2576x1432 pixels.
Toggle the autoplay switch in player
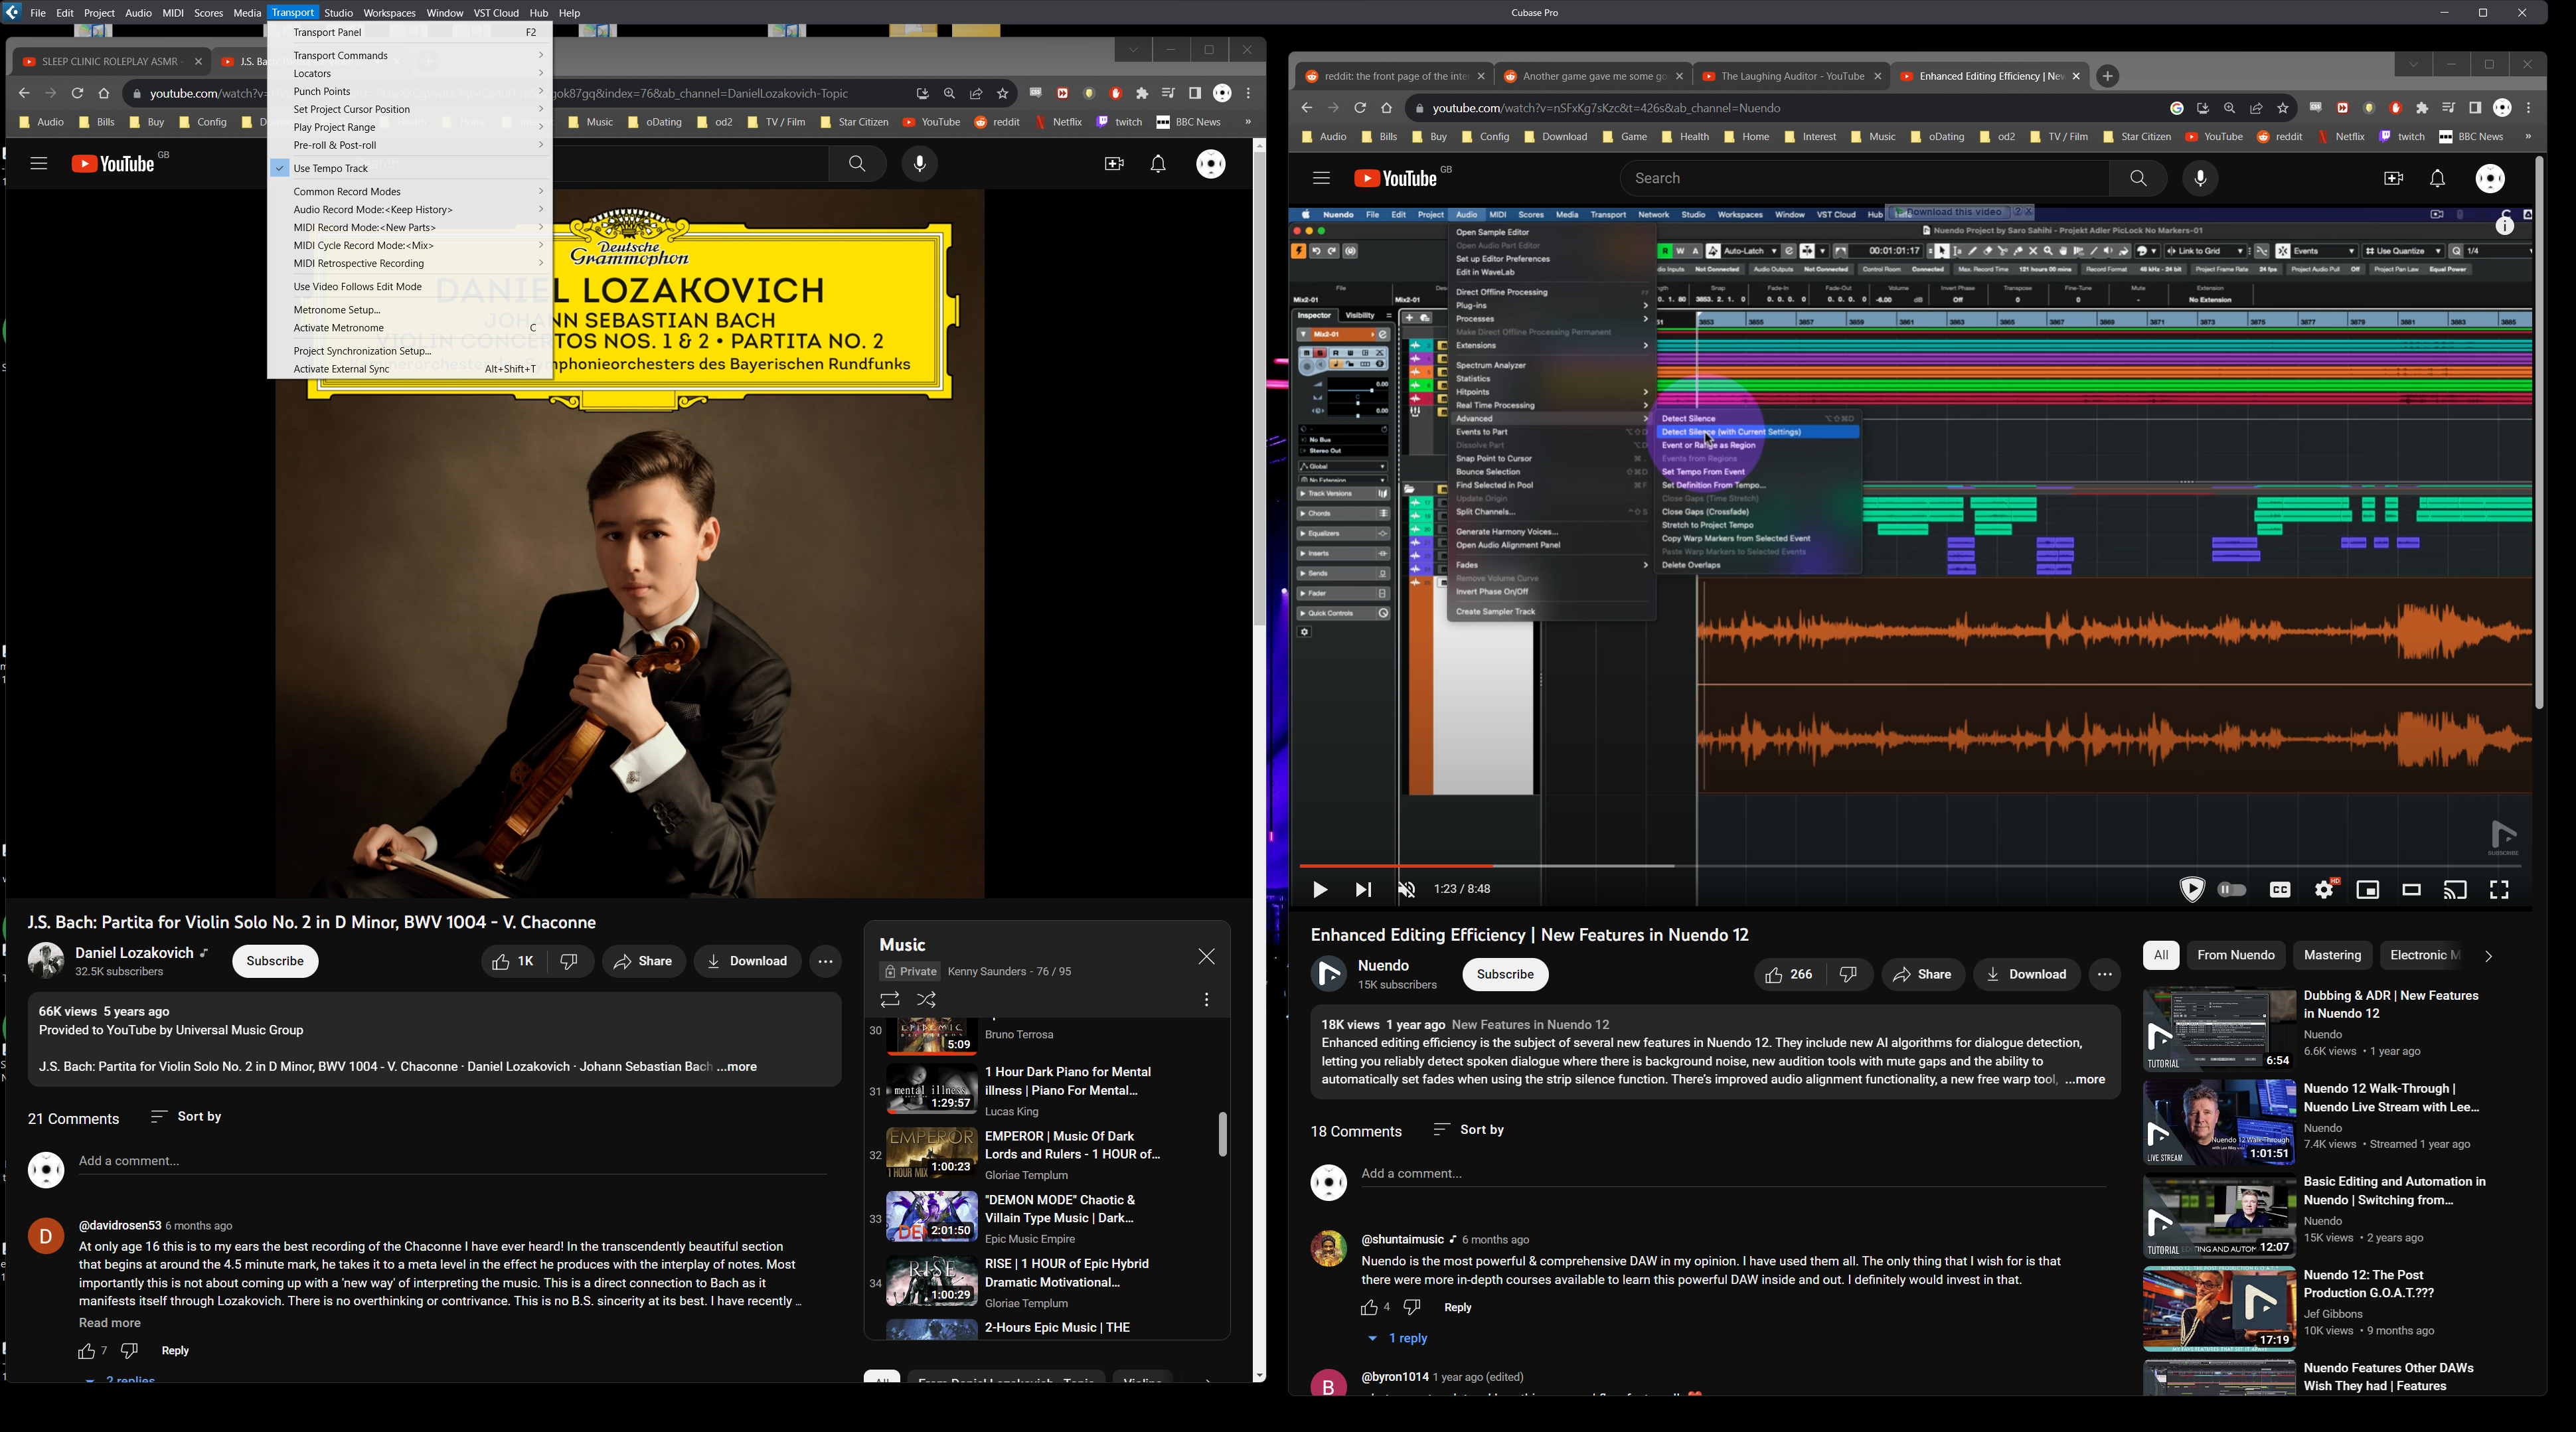2232,890
